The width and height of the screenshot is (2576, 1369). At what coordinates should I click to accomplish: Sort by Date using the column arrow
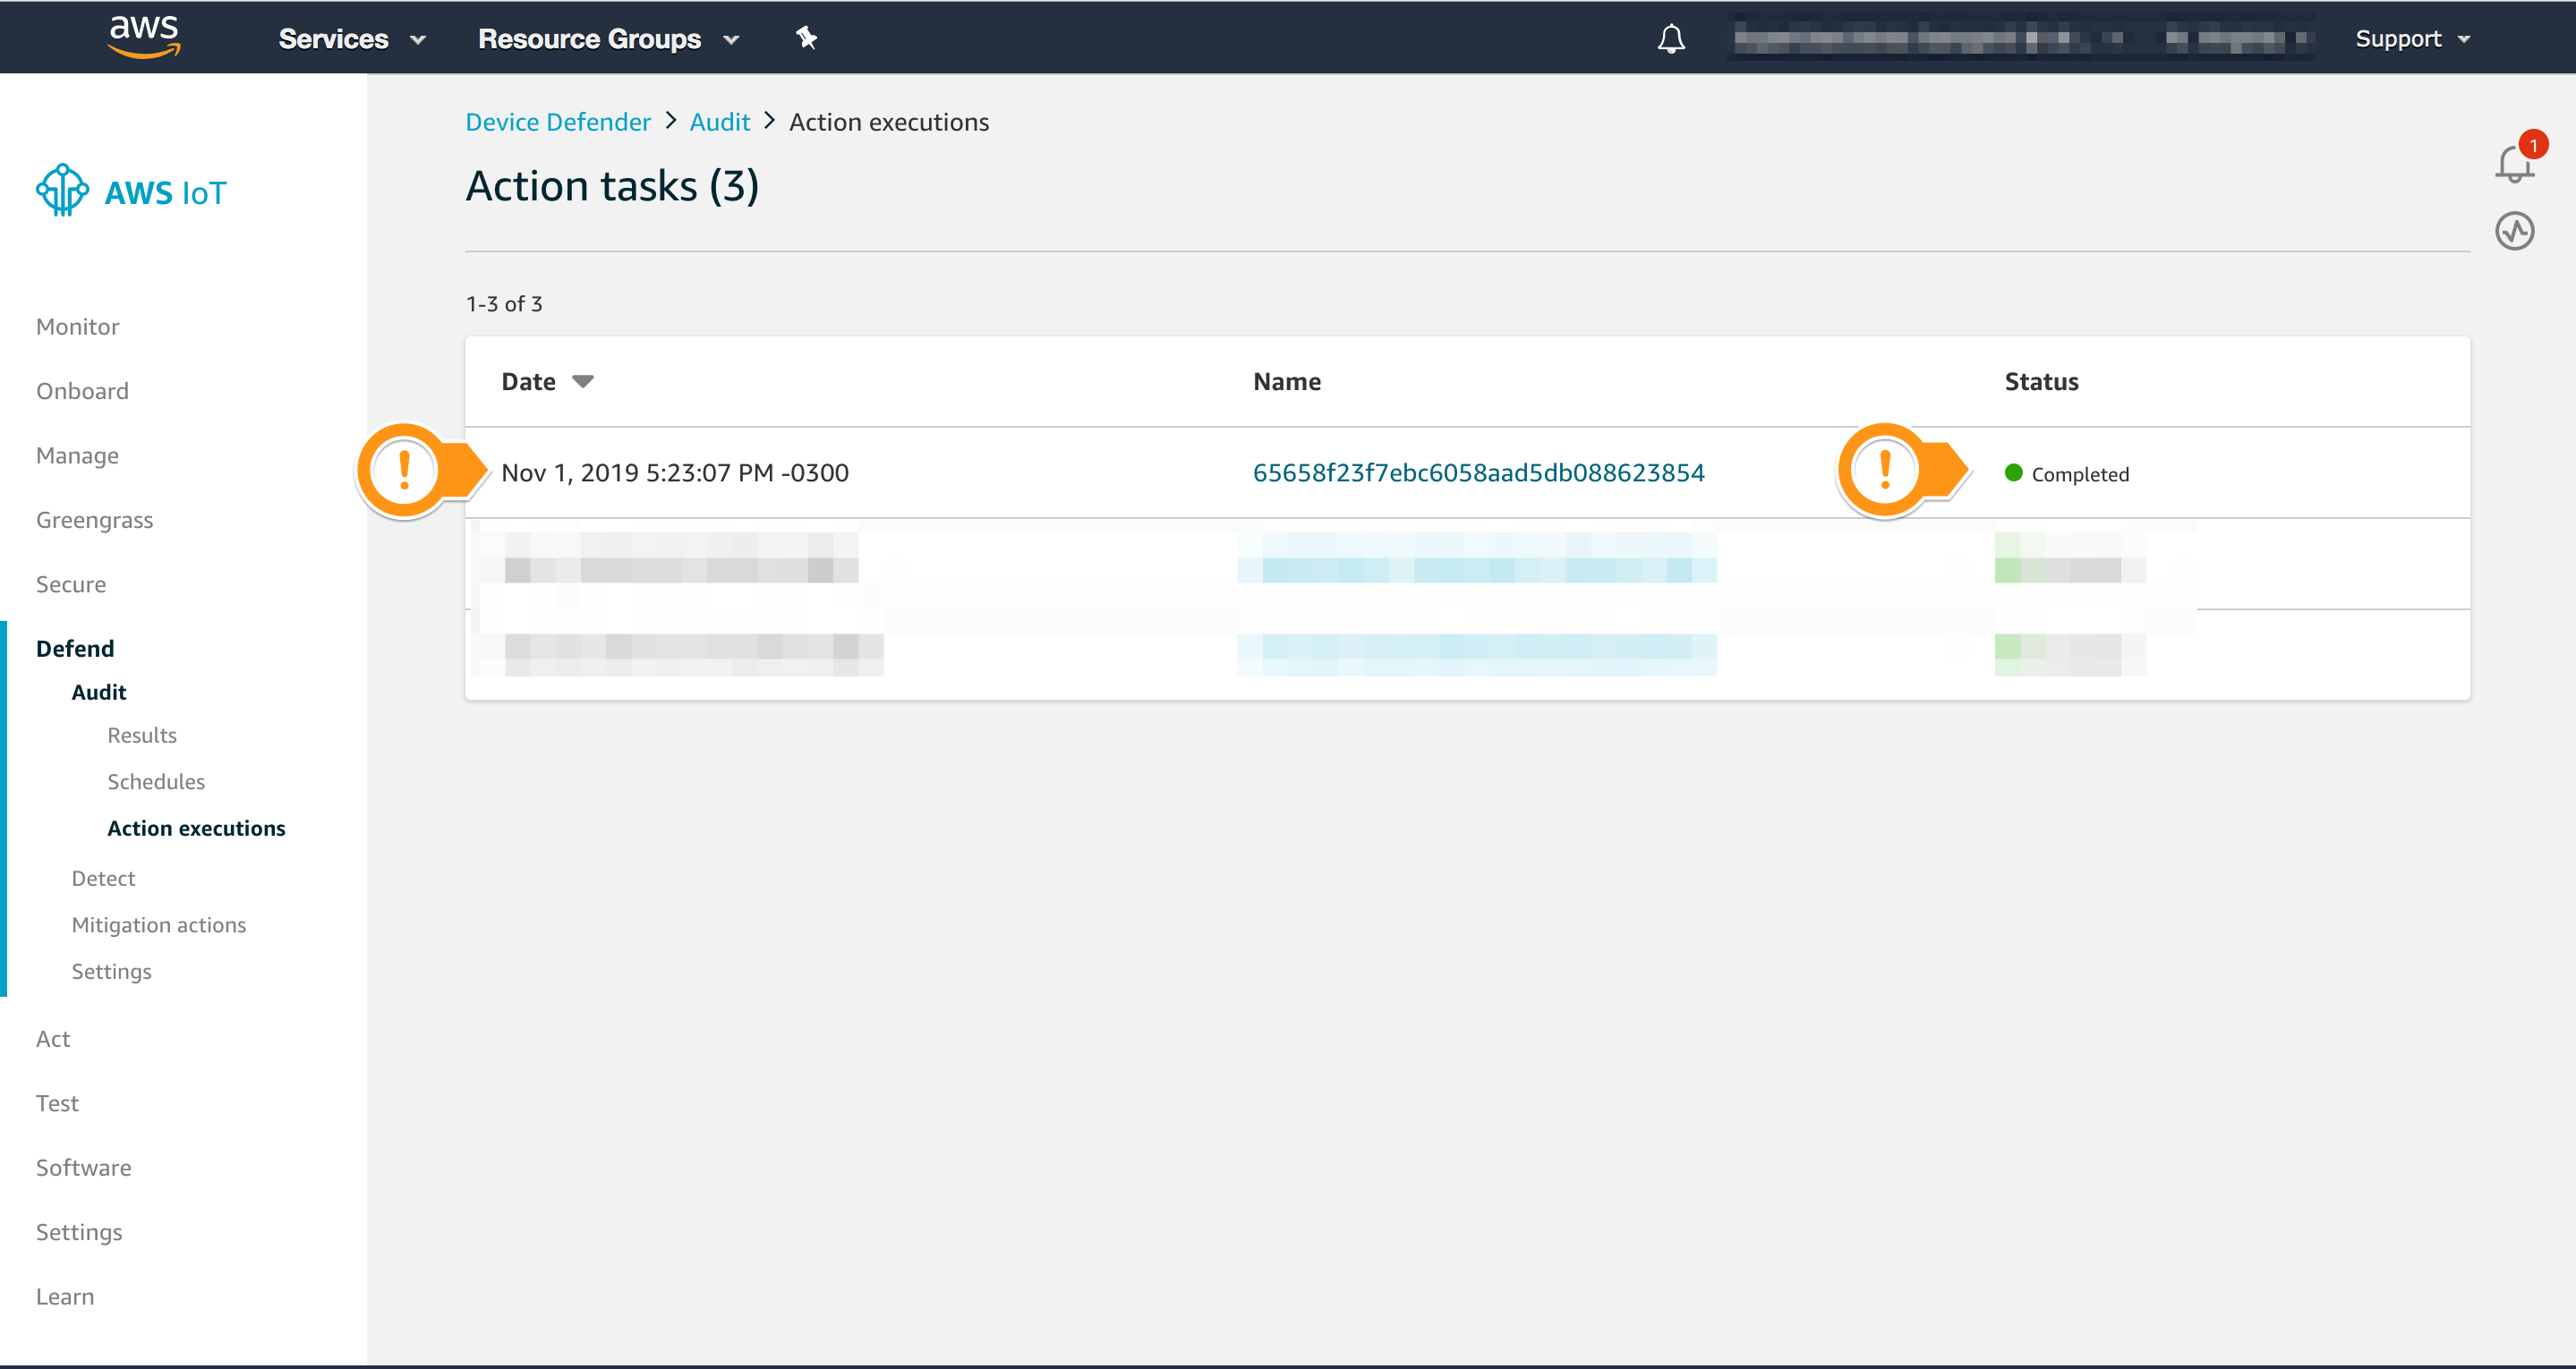[x=583, y=381]
